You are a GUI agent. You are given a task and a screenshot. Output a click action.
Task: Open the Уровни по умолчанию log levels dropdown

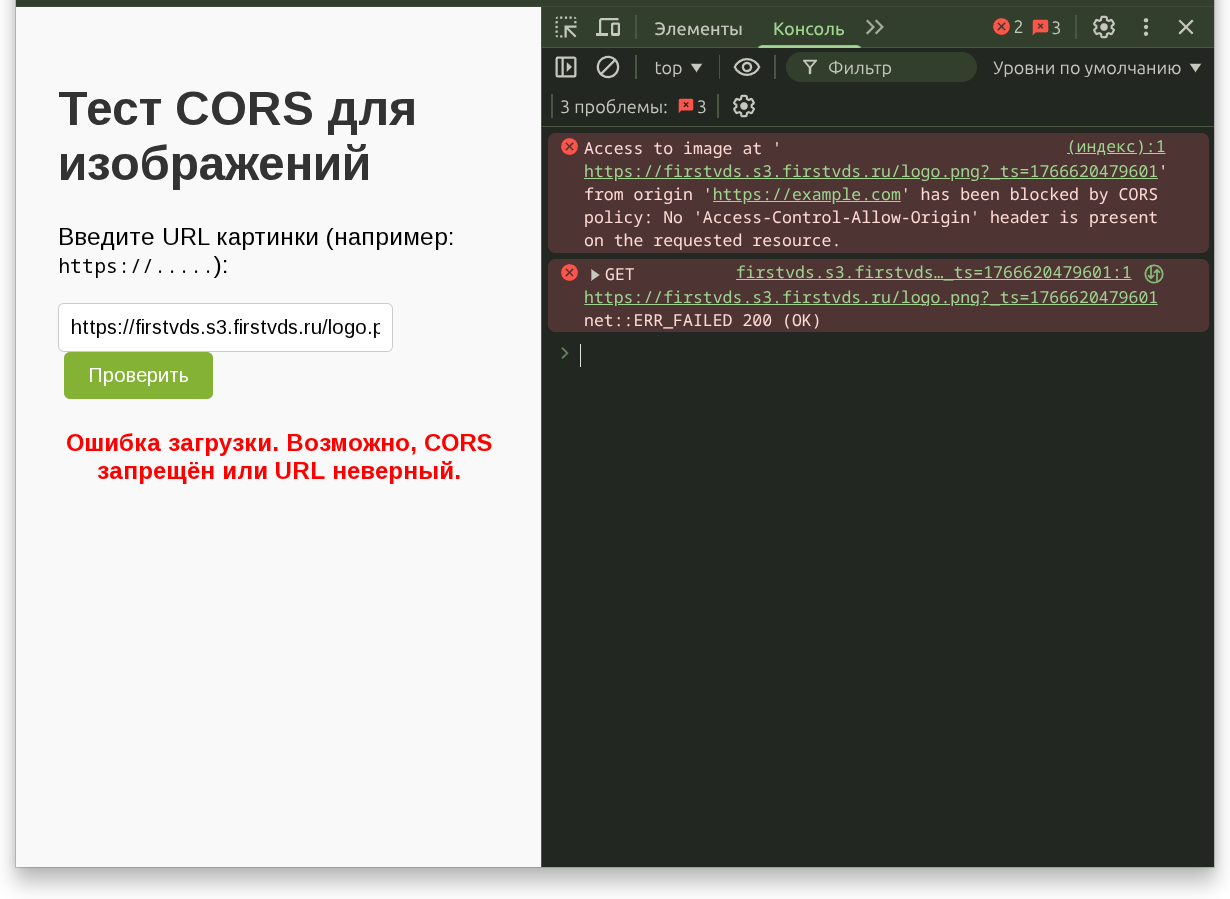click(x=1096, y=68)
